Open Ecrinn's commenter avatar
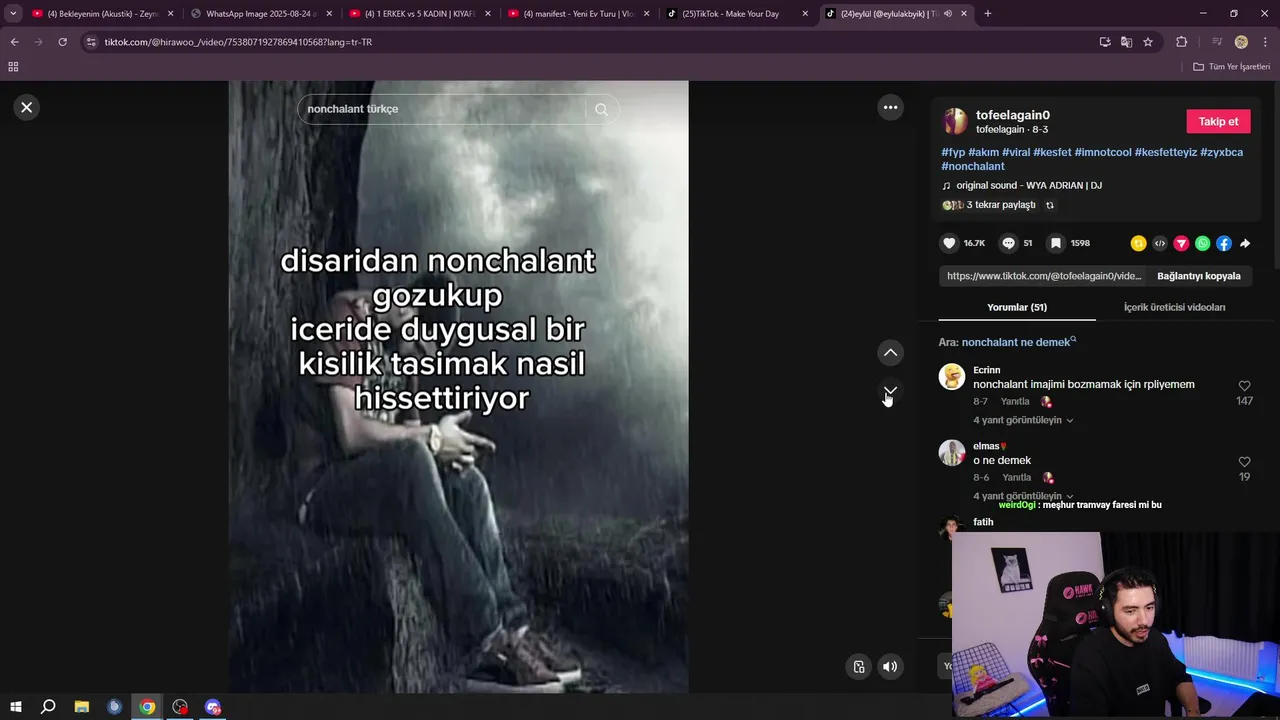1280x720 pixels. [x=952, y=376]
